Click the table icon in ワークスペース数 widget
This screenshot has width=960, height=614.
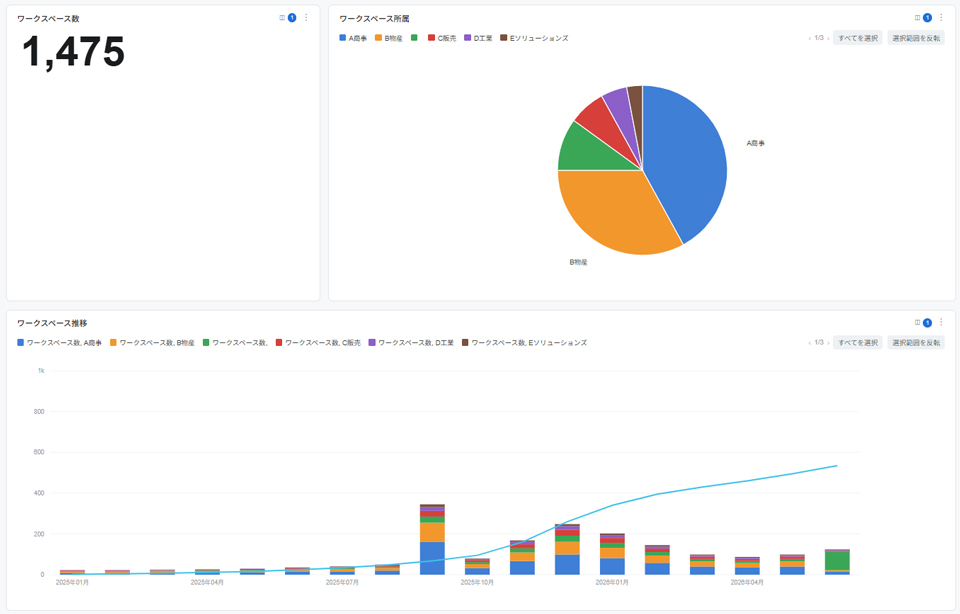tap(282, 18)
